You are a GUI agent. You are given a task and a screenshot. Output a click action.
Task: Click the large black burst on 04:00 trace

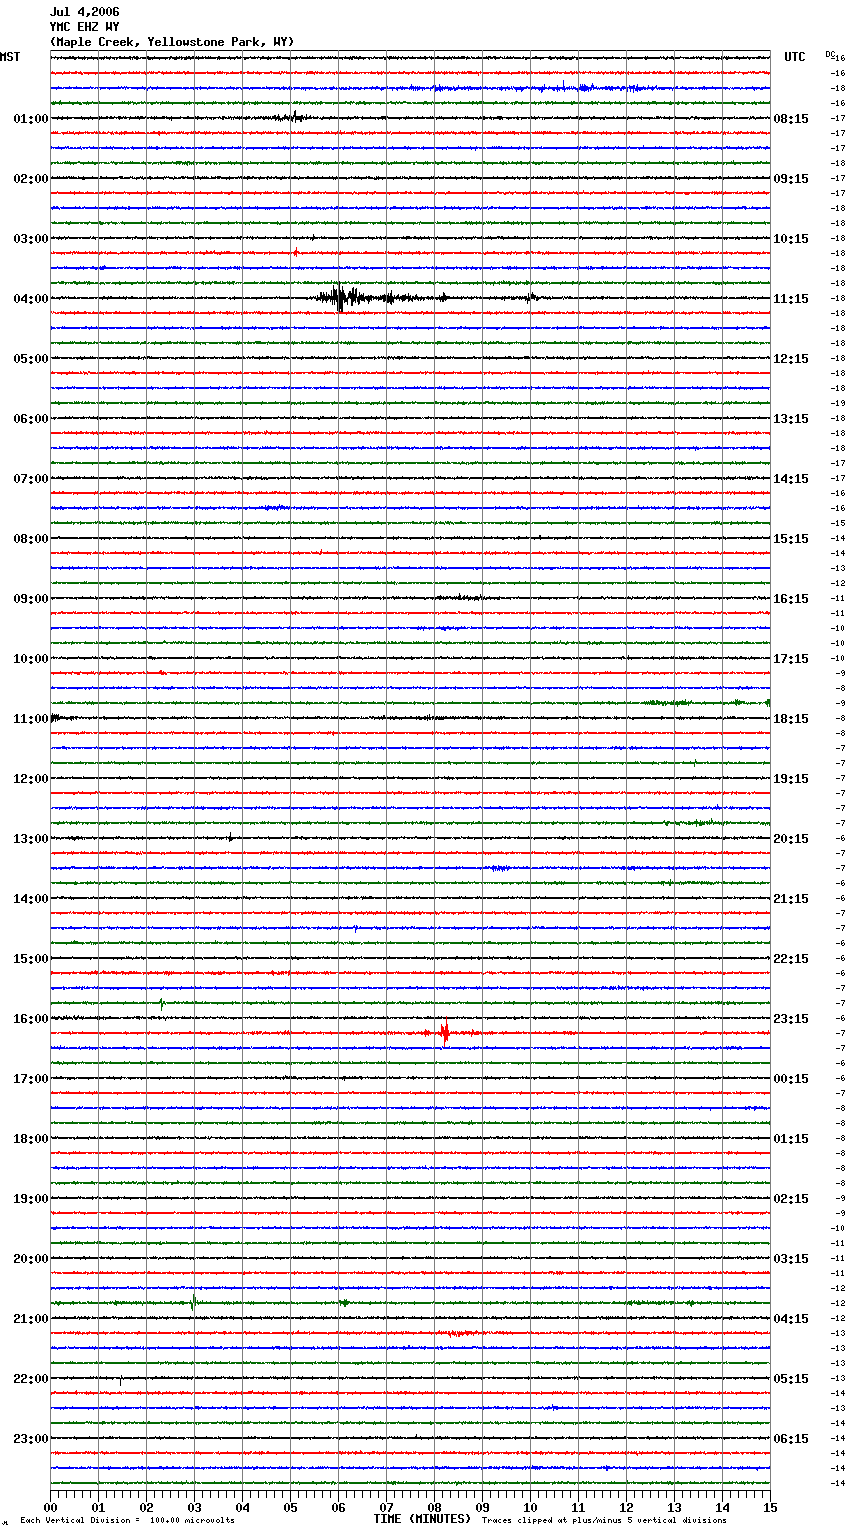[x=341, y=298]
